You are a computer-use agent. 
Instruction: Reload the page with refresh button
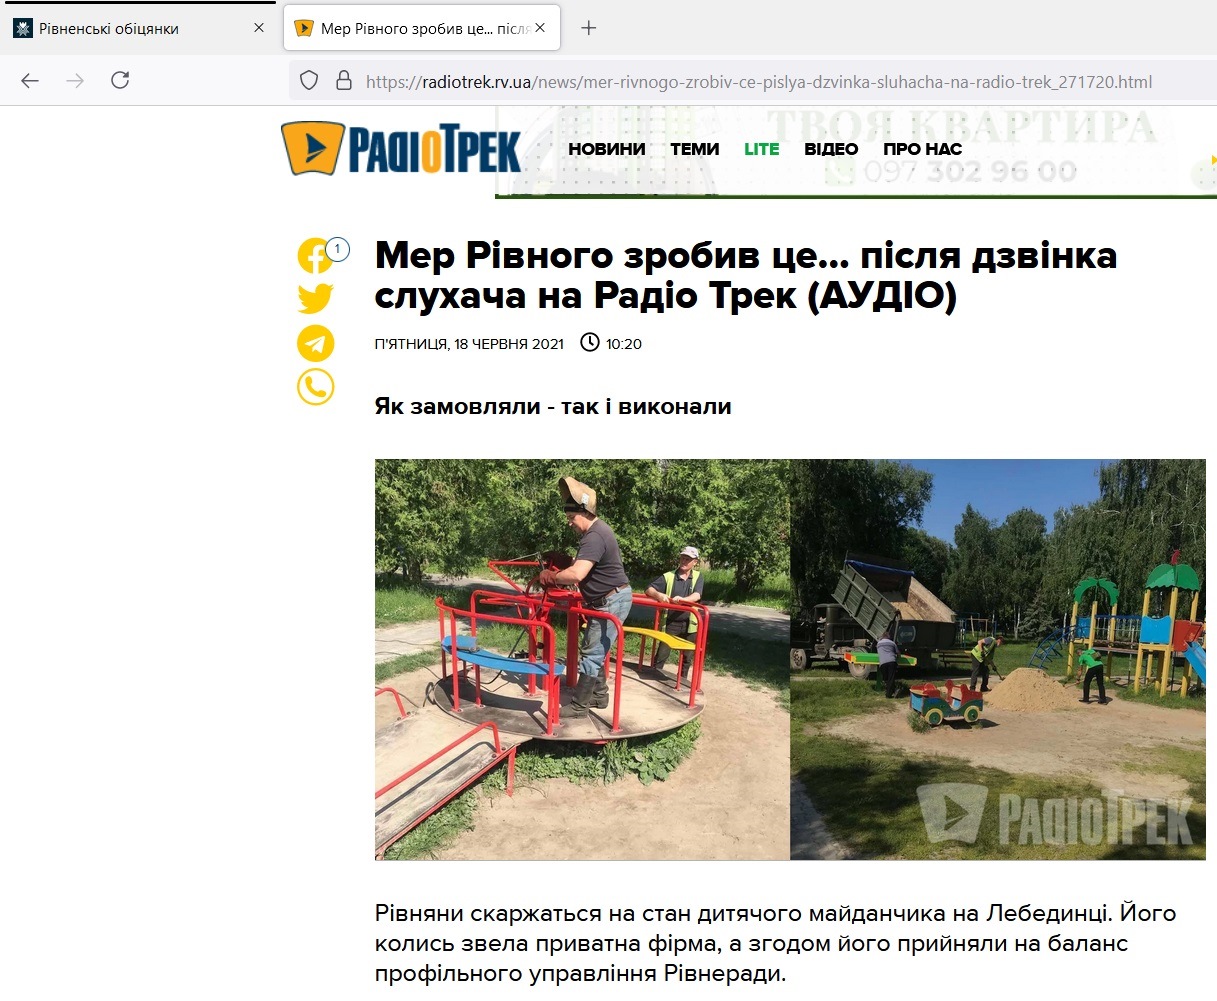click(x=120, y=81)
